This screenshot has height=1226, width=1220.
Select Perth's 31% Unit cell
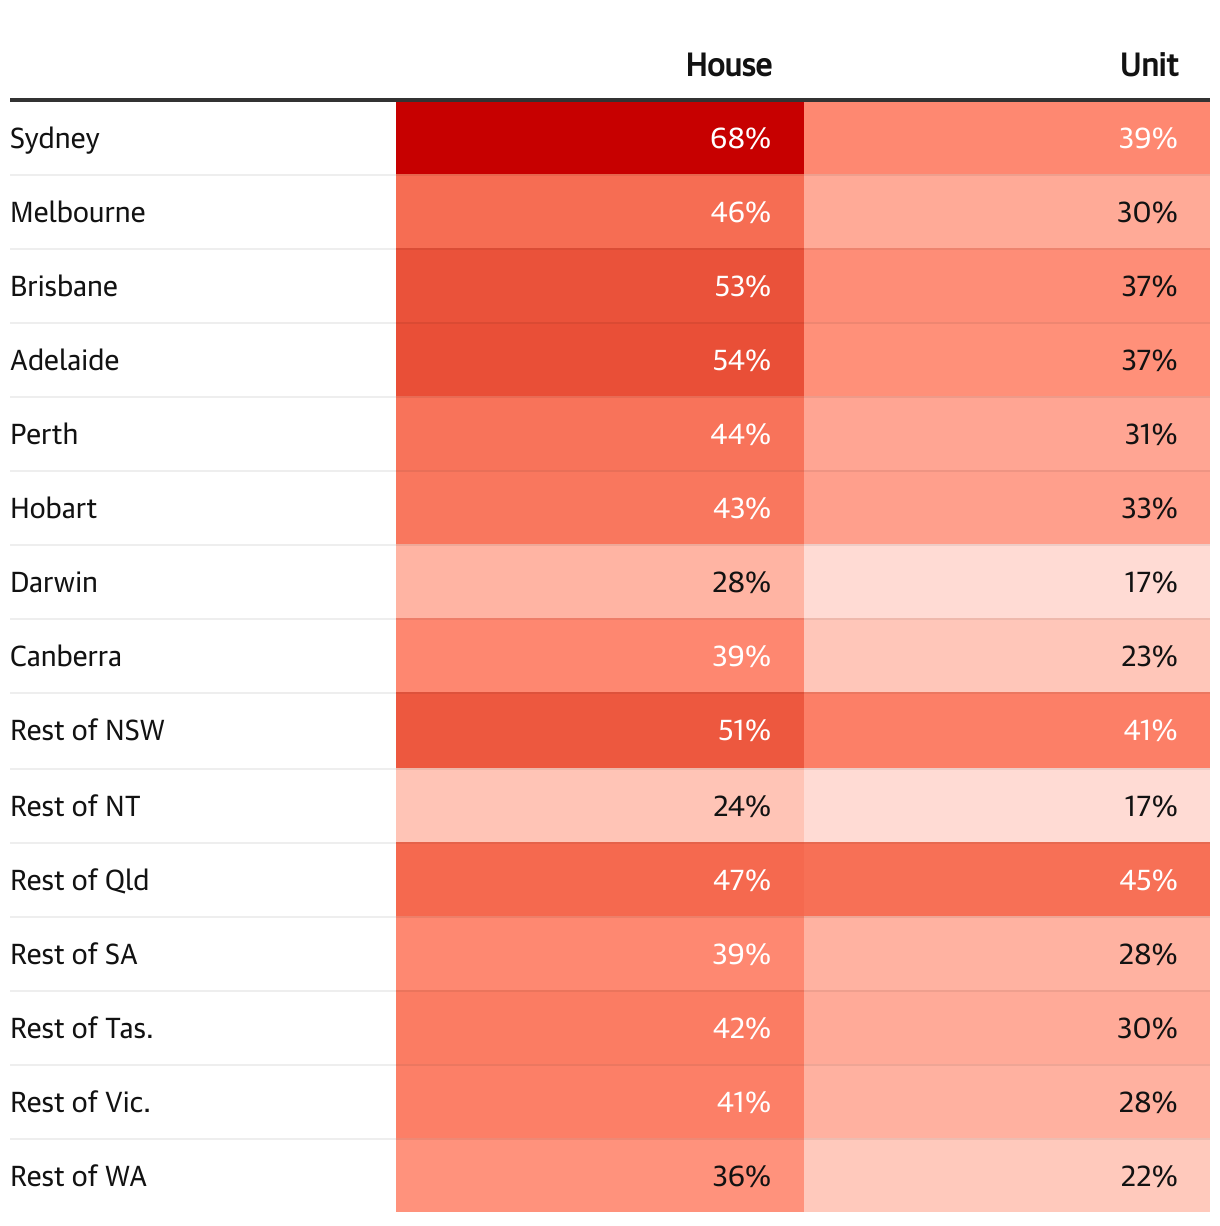click(x=1006, y=434)
